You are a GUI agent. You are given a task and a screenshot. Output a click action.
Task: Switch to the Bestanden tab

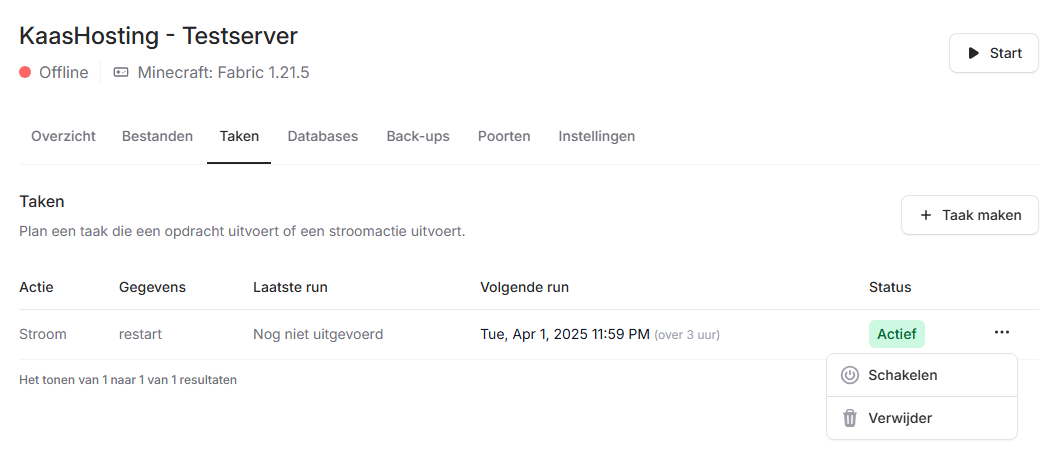pyautogui.click(x=157, y=136)
